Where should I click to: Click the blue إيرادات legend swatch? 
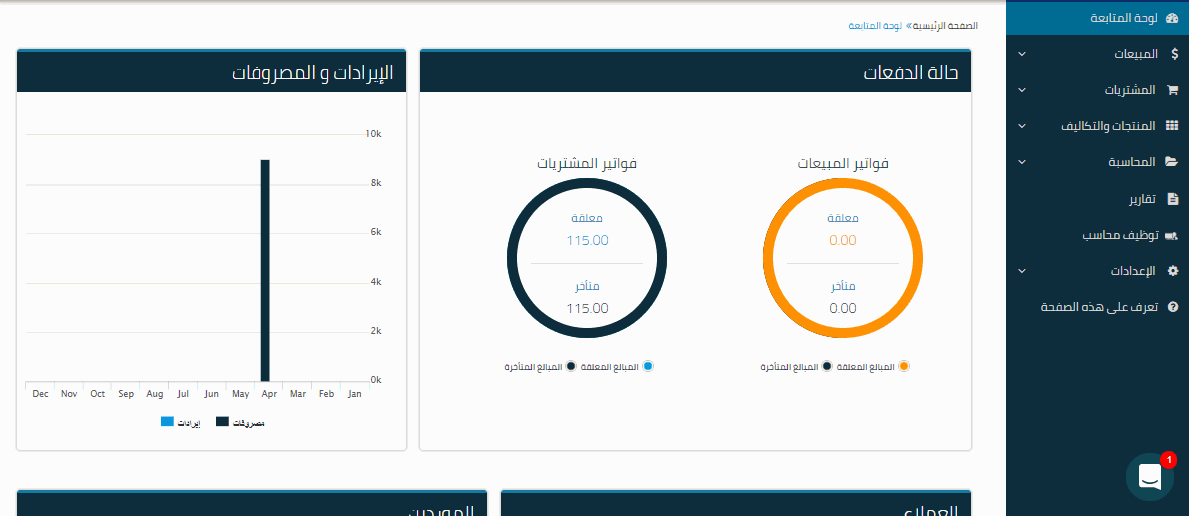167,423
